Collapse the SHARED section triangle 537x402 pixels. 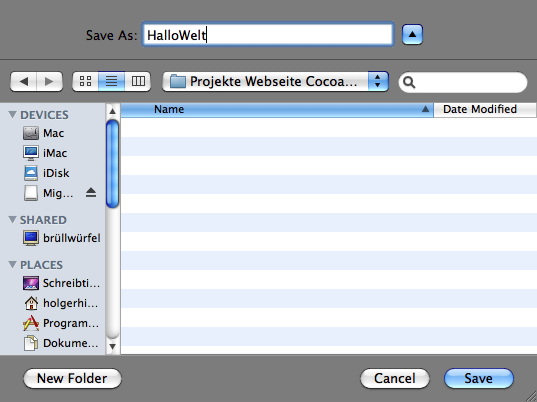tap(13, 219)
